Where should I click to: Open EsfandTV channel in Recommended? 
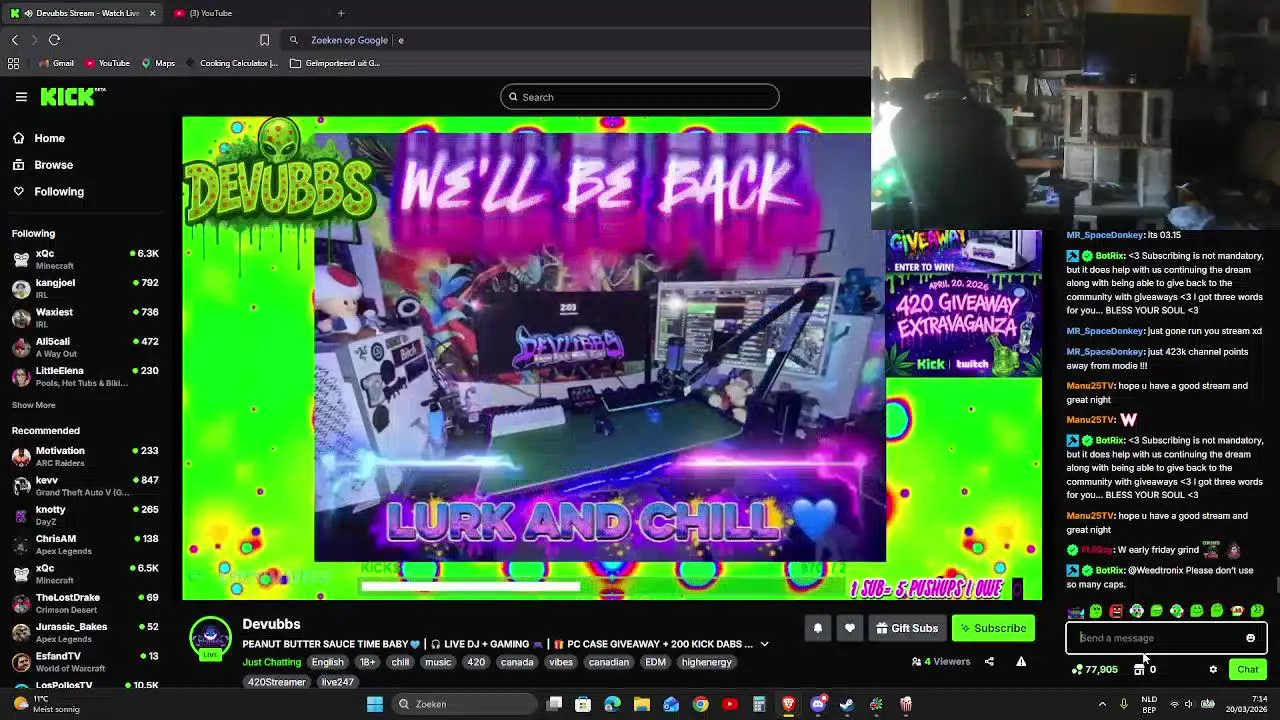tap(86, 661)
